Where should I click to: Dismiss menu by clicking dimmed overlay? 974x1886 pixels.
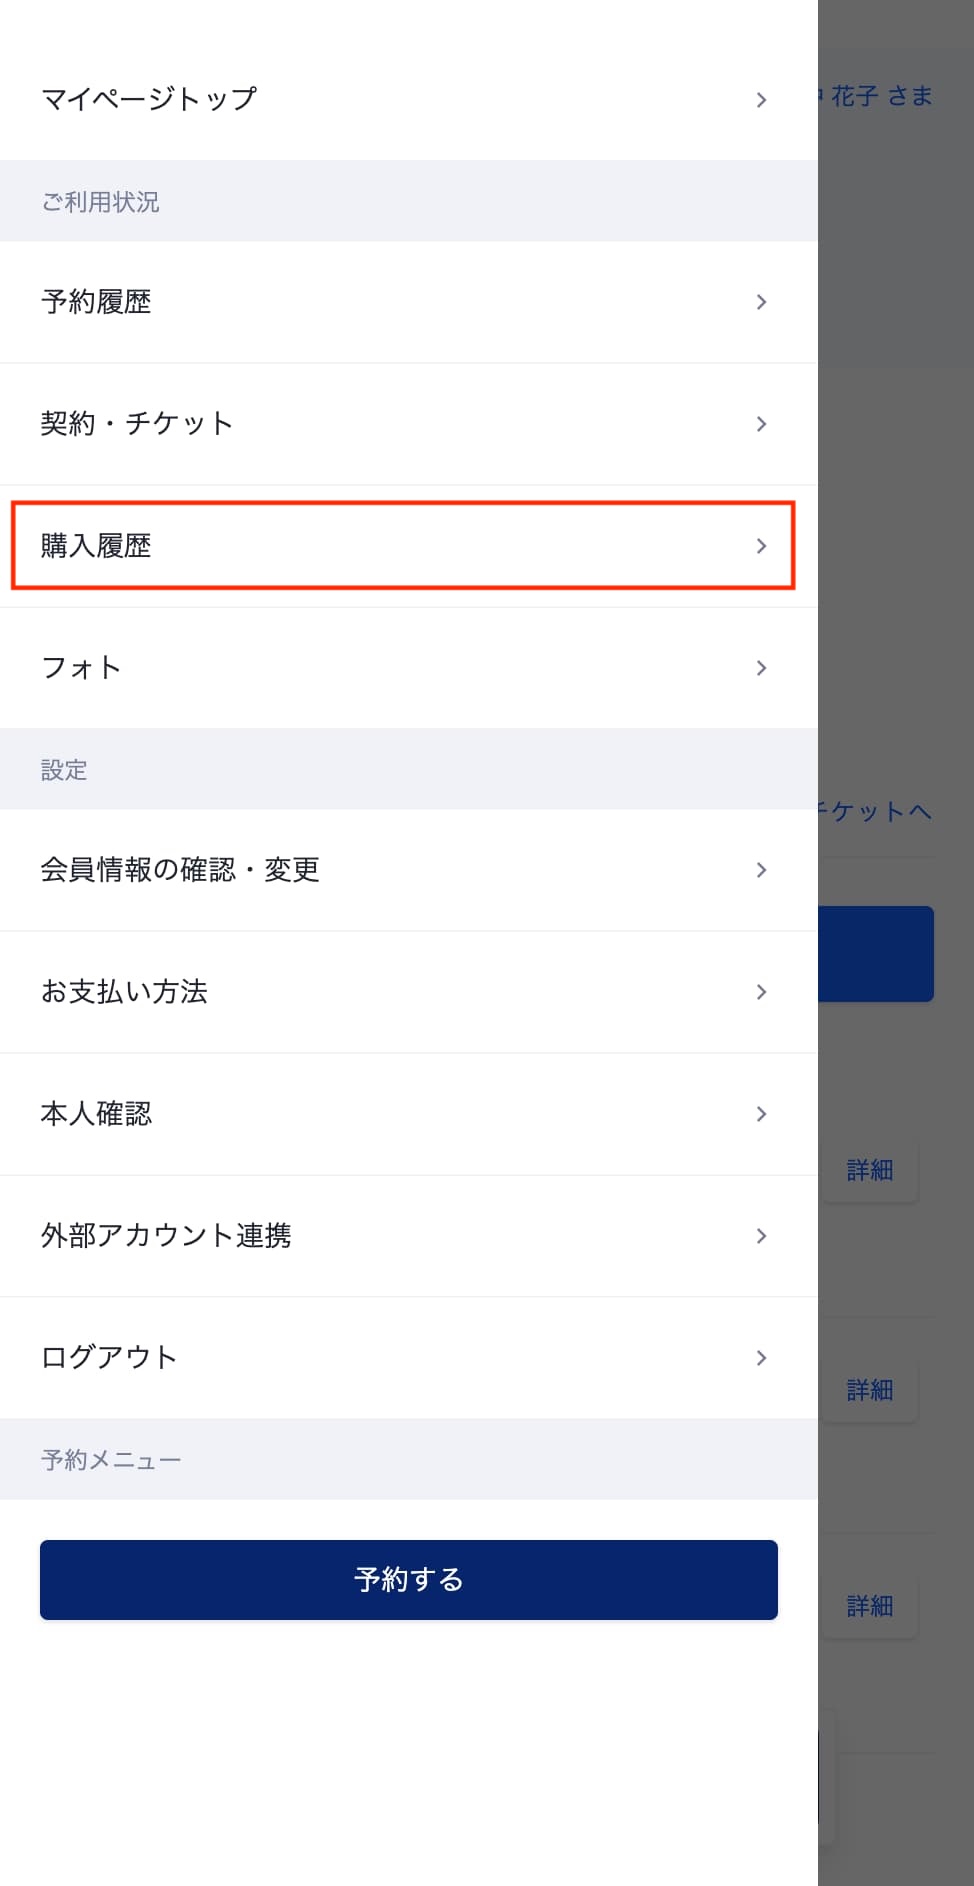tap(896, 500)
